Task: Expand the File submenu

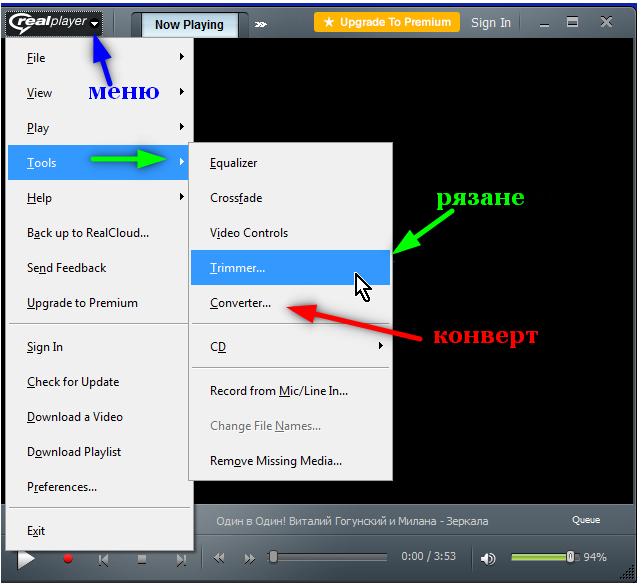Action: click(98, 58)
